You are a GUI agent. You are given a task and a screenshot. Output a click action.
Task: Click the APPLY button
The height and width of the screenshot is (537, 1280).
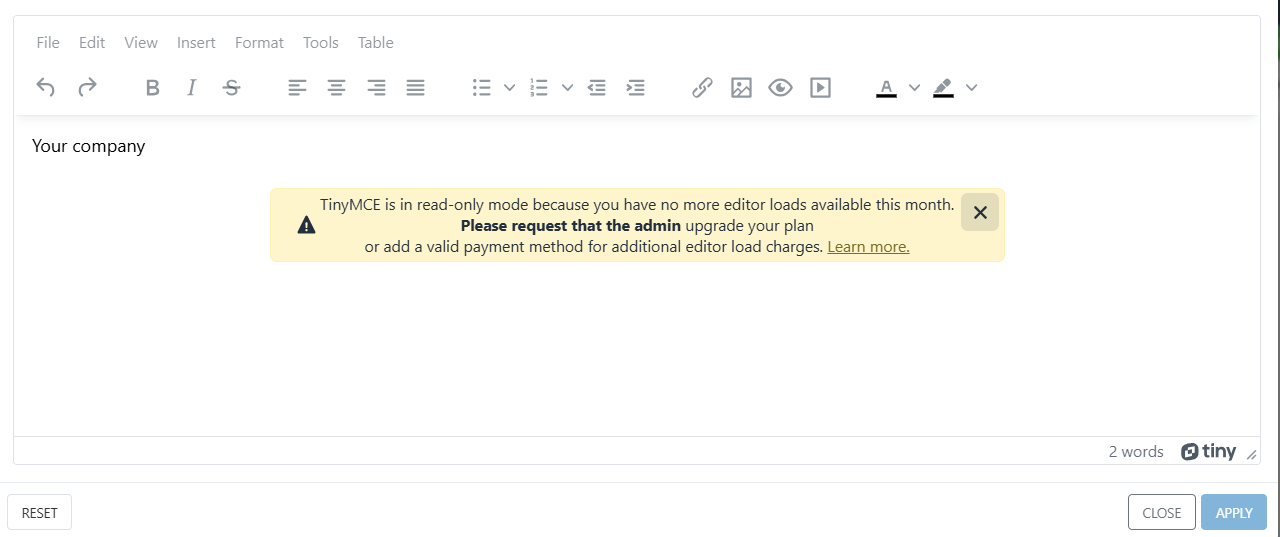(1234, 512)
